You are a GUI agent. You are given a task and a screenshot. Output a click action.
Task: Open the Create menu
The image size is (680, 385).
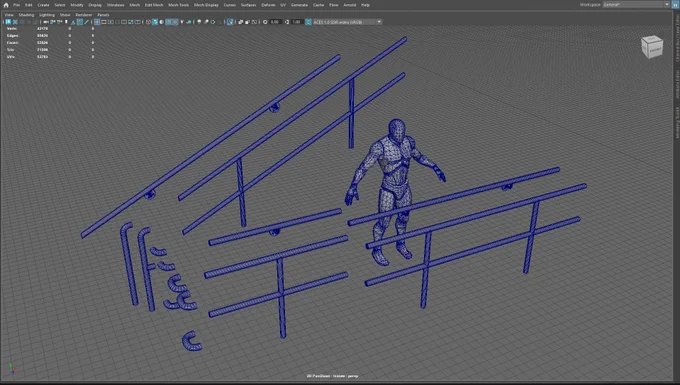43,5
